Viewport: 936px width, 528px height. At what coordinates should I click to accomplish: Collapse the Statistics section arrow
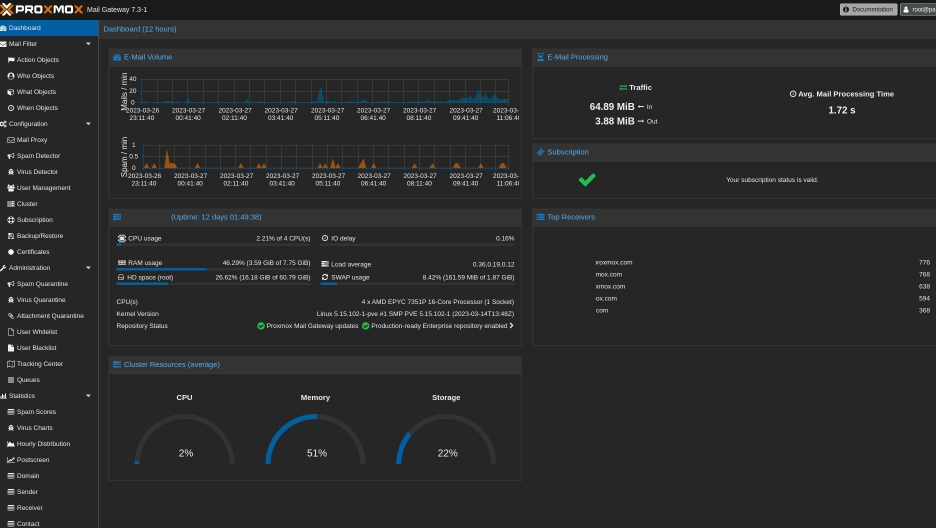coord(88,396)
